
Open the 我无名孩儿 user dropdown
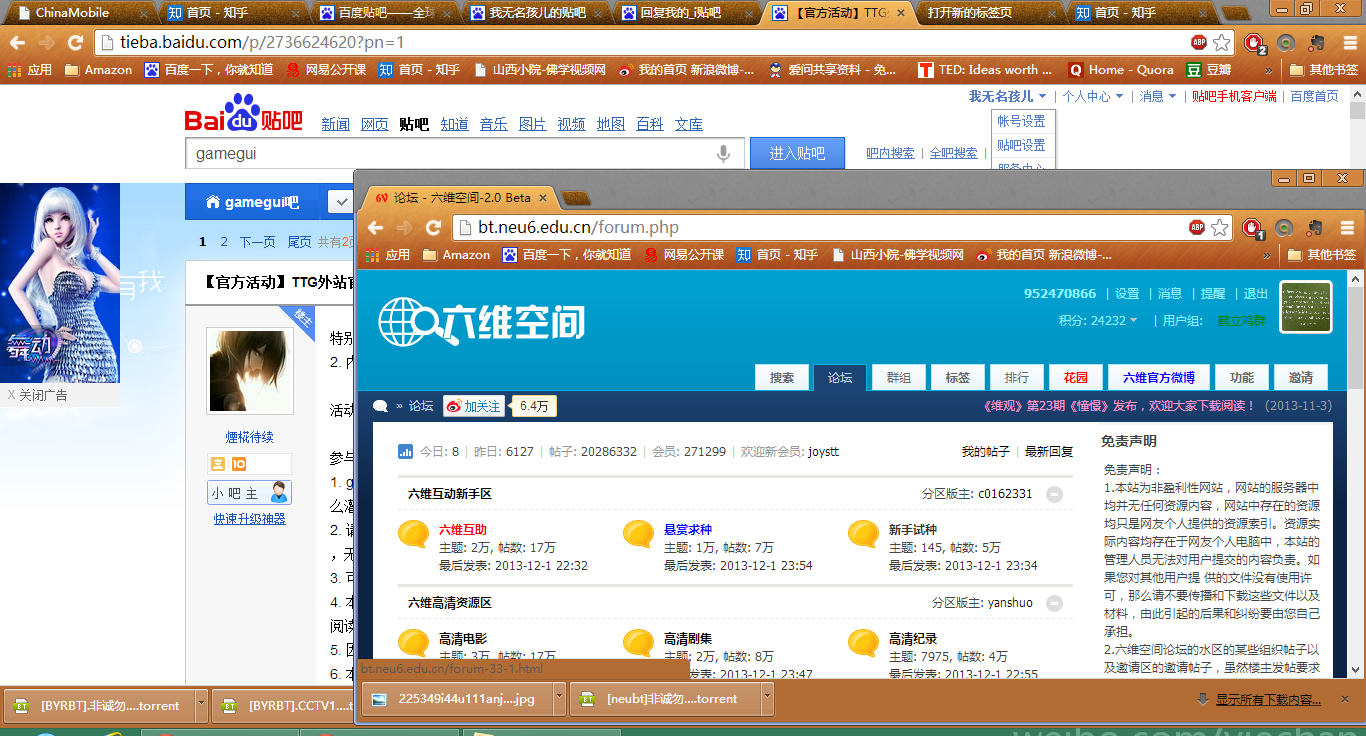click(x=1008, y=96)
